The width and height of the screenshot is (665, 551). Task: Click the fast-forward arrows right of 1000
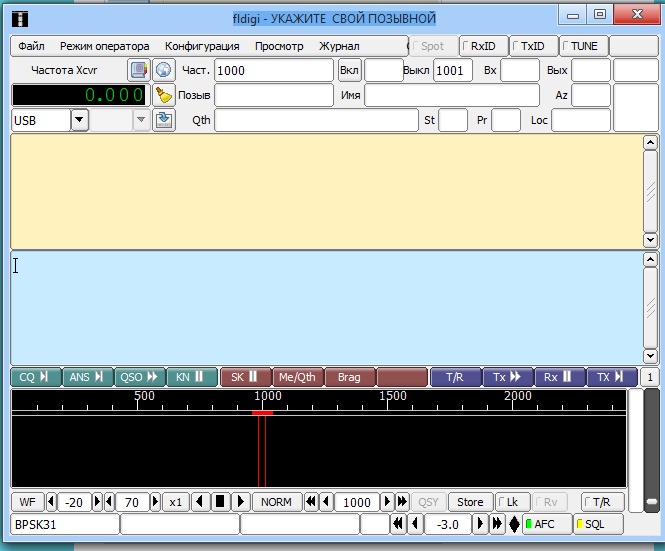402,502
